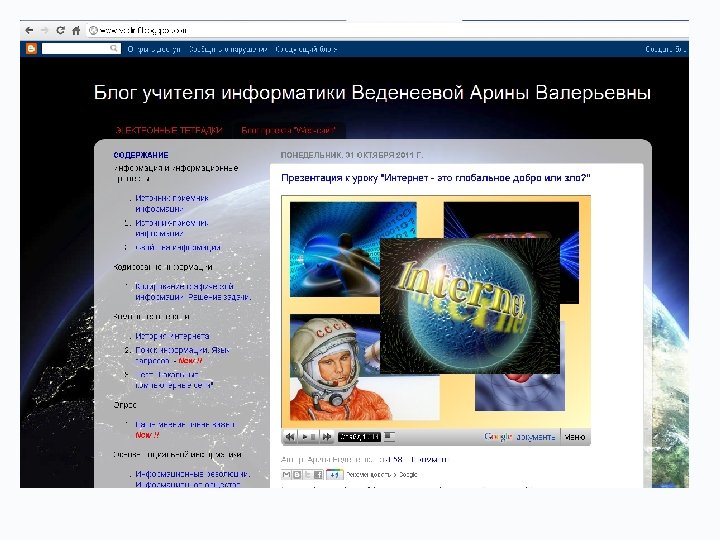Click the Google +1 button
The image size is (720, 540).
334,475
